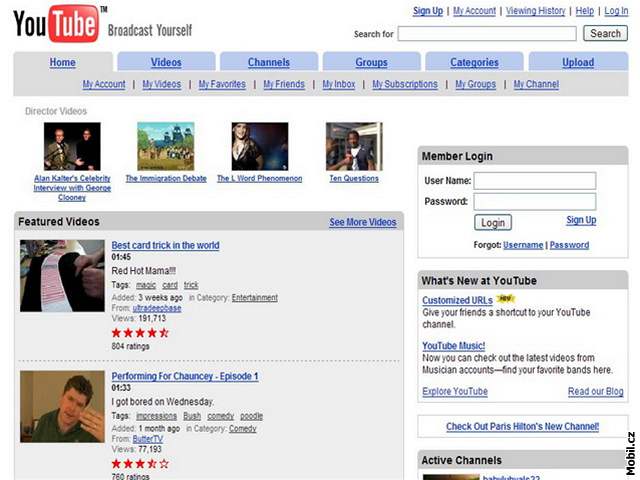Screen dimensions: 640x480
Task: Click the Log In link
Action: point(616,11)
